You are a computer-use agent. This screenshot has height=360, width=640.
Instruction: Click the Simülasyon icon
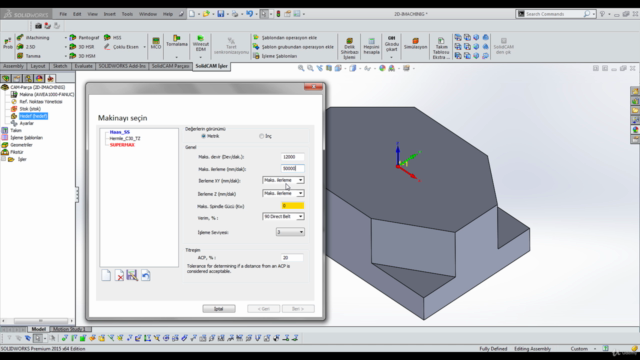[x=416, y=40]
